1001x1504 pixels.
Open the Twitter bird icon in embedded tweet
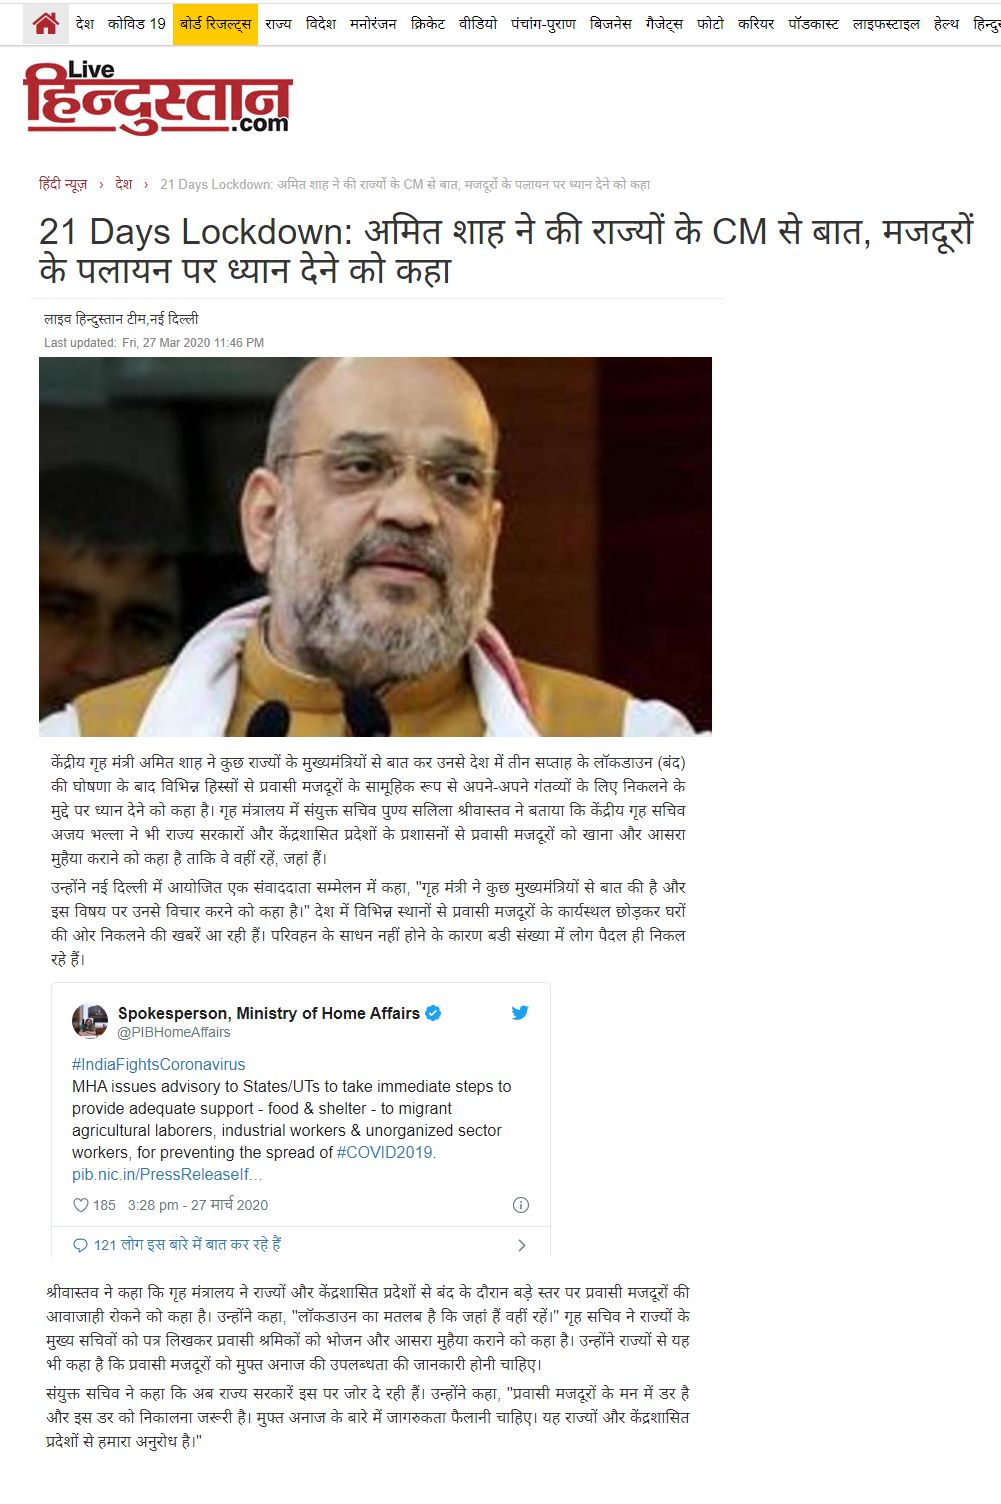point(520,1012)
